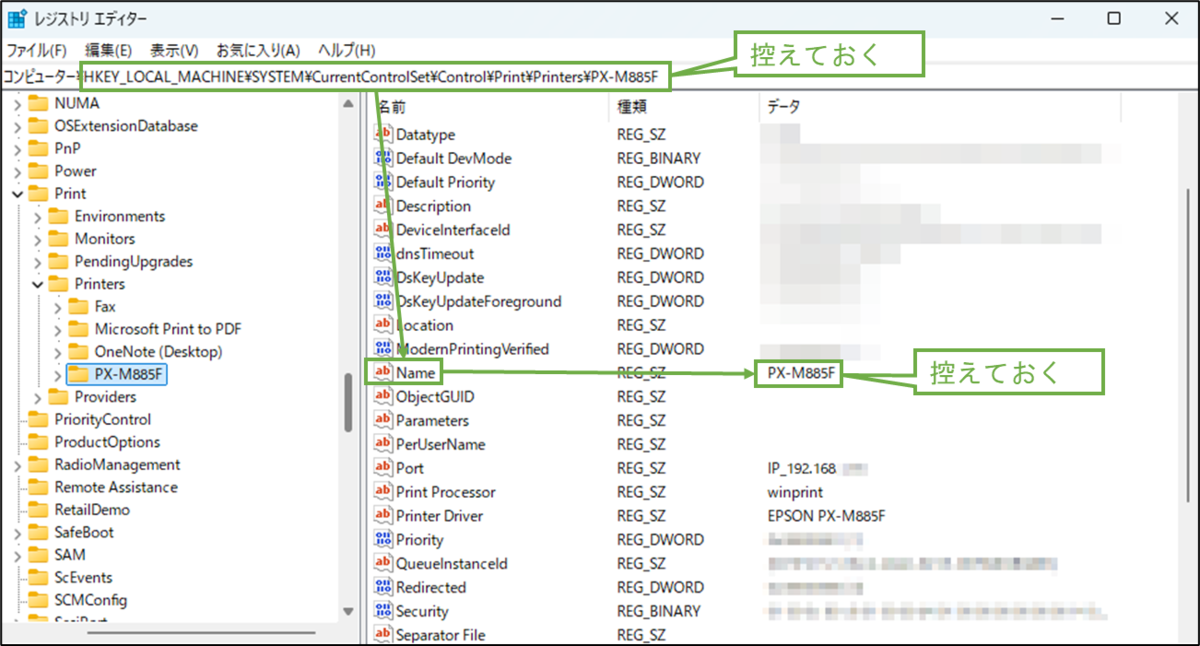Image resolution: width=1200 pixels, height=646 pixels.
Task: Select the QueueInstanceId value name
Action: pyautogui.click(x=452, y=564)
